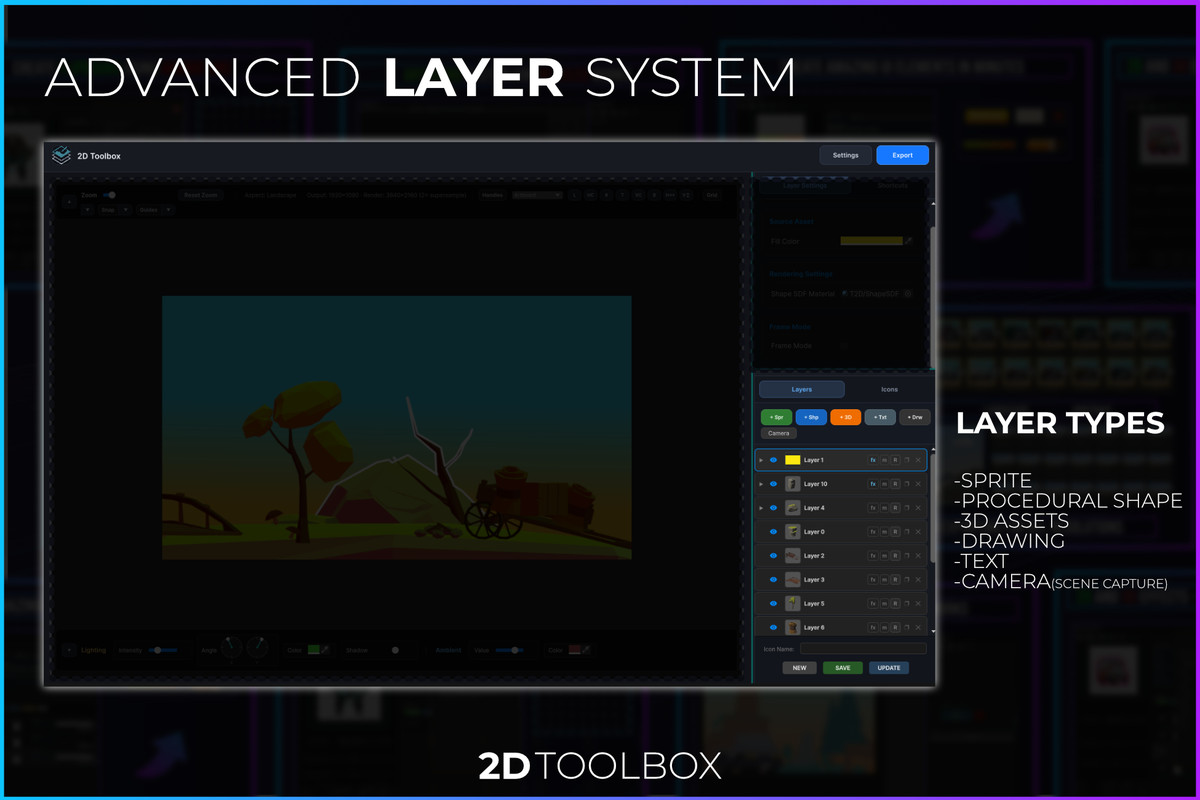
Task: Click the R reset icon on Layer 2
Action: click(895, 556)
